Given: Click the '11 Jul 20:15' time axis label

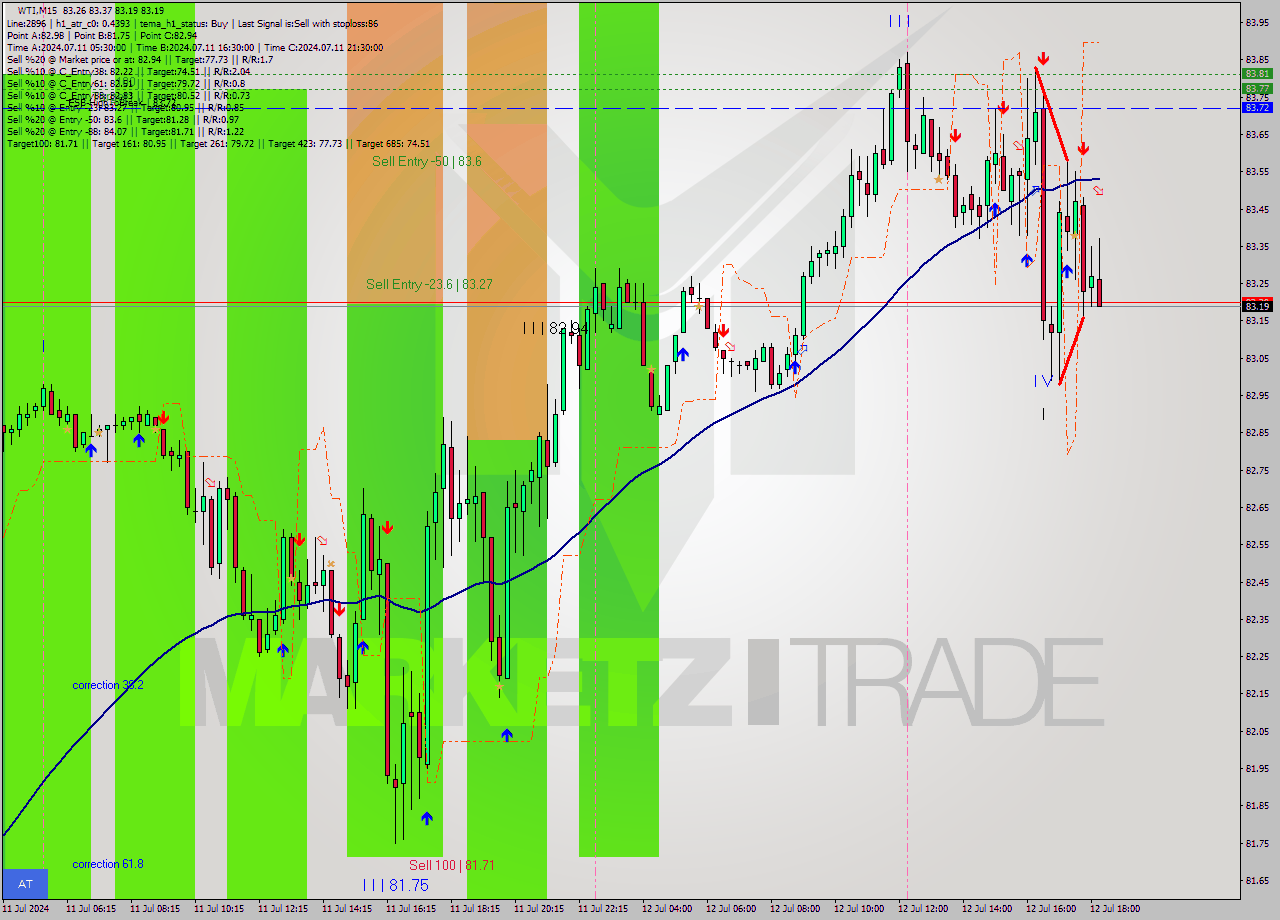Looking at the screenshot, I should pos(539,909).
